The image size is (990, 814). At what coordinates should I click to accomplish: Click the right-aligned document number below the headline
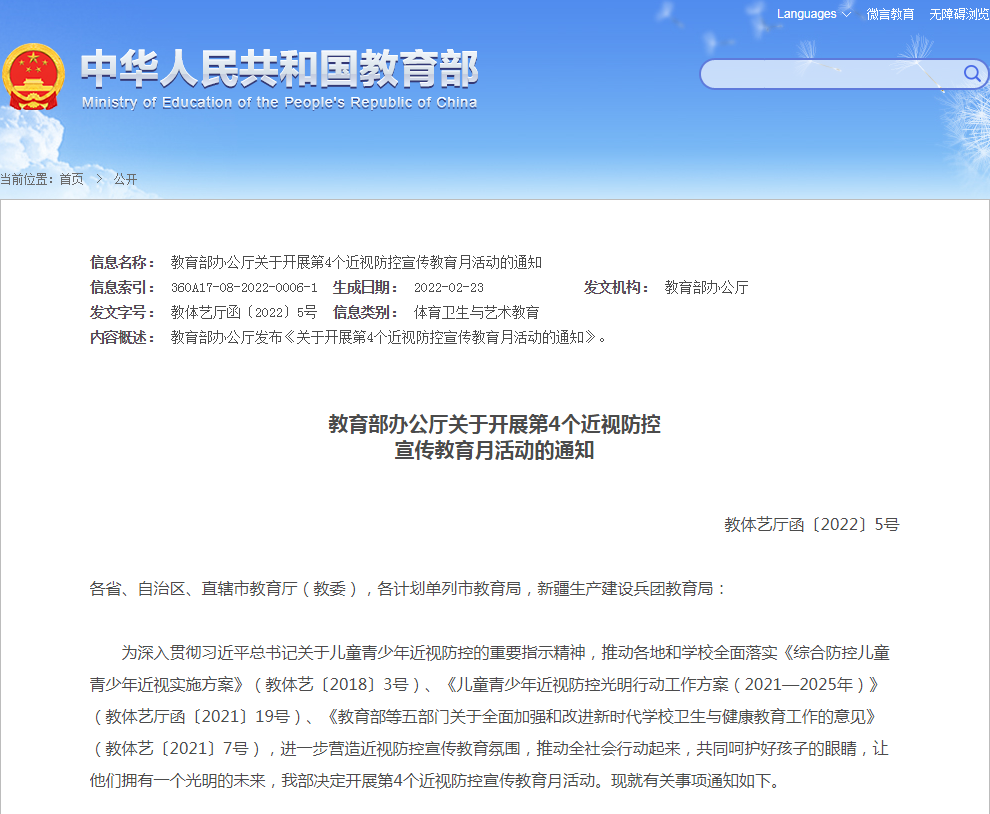[811, 525]
